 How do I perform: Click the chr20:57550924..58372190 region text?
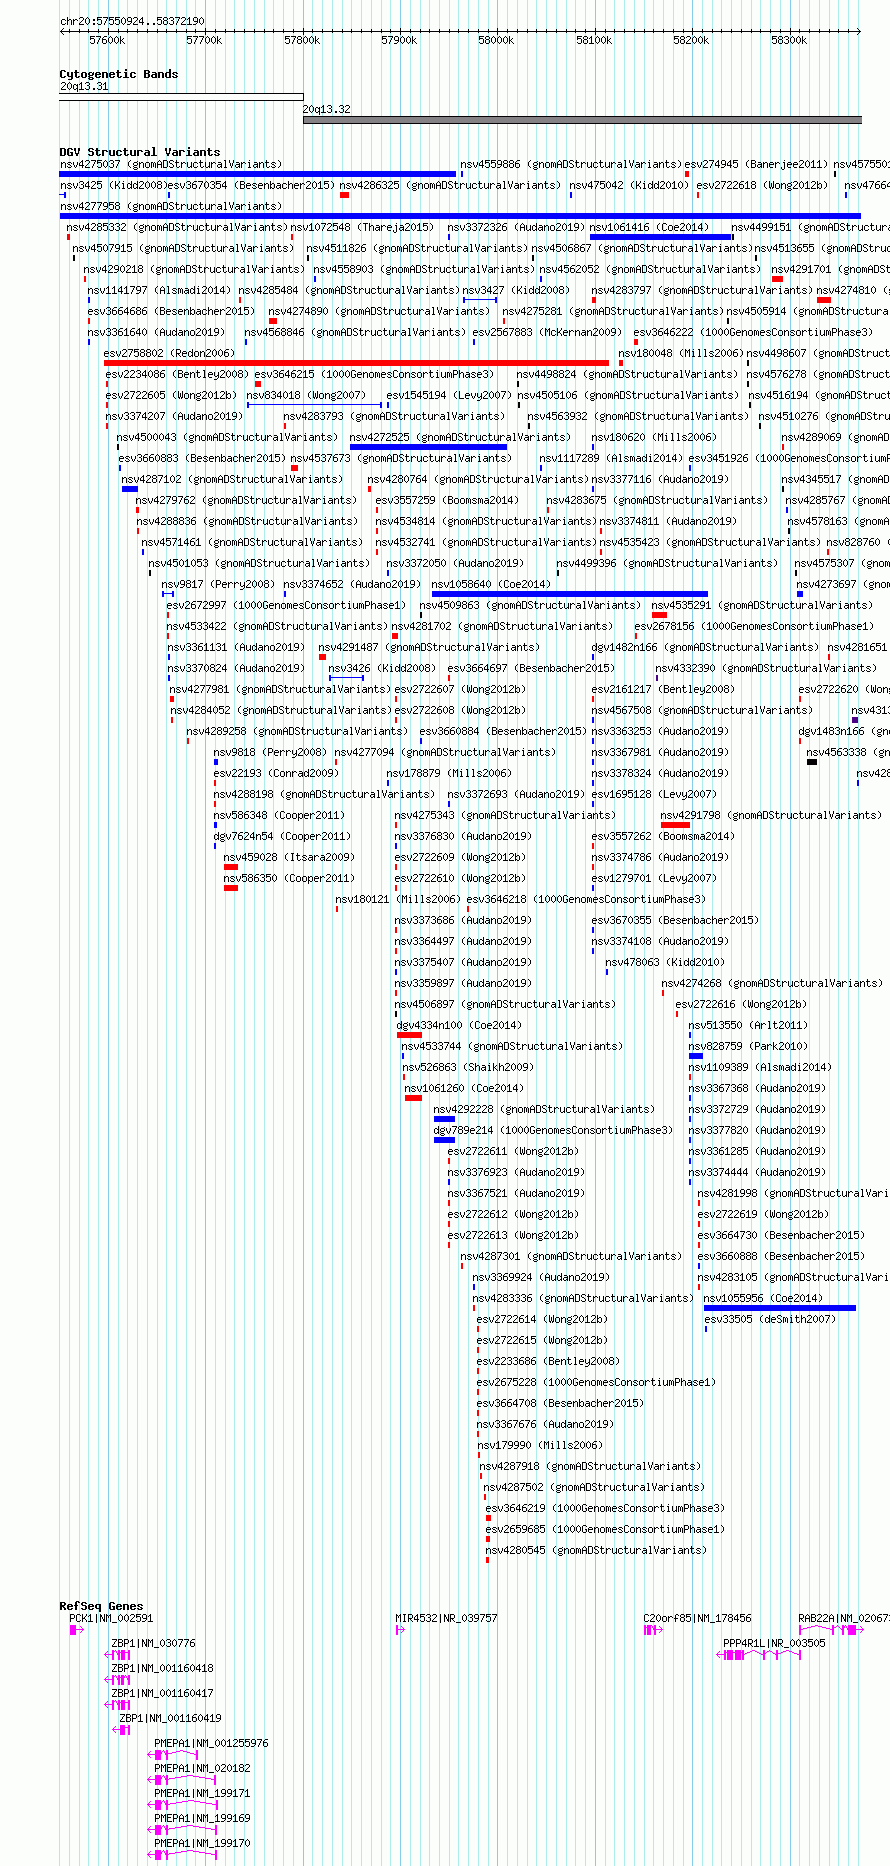tap(132, 21)
